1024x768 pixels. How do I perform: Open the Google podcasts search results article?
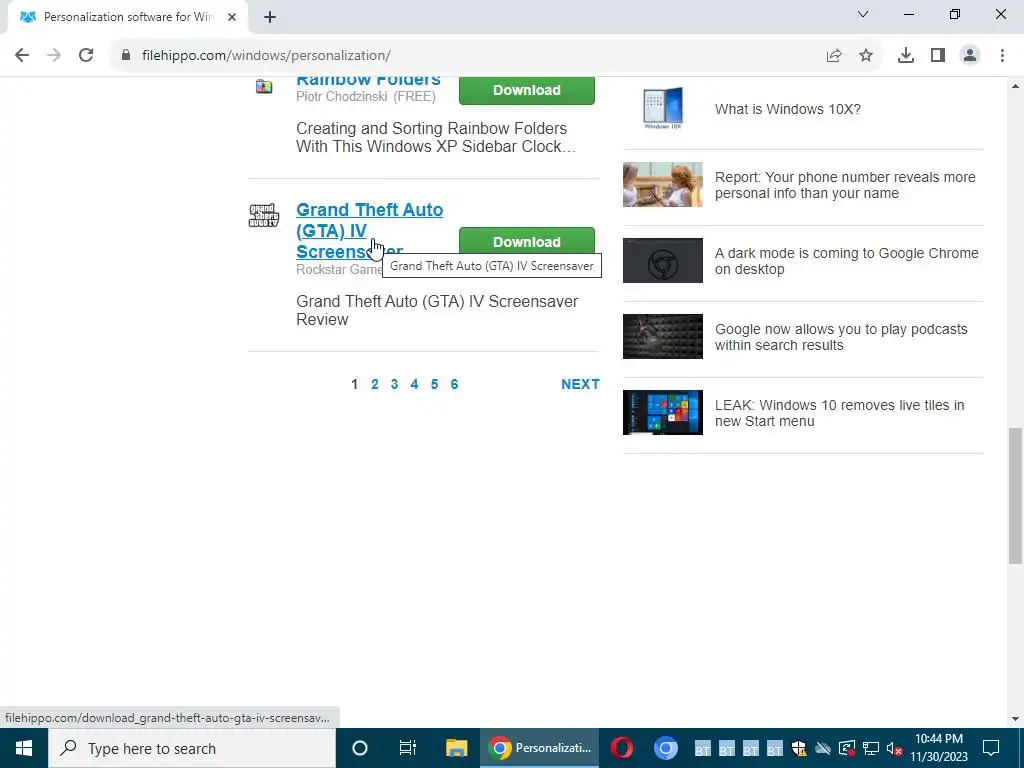841,337
